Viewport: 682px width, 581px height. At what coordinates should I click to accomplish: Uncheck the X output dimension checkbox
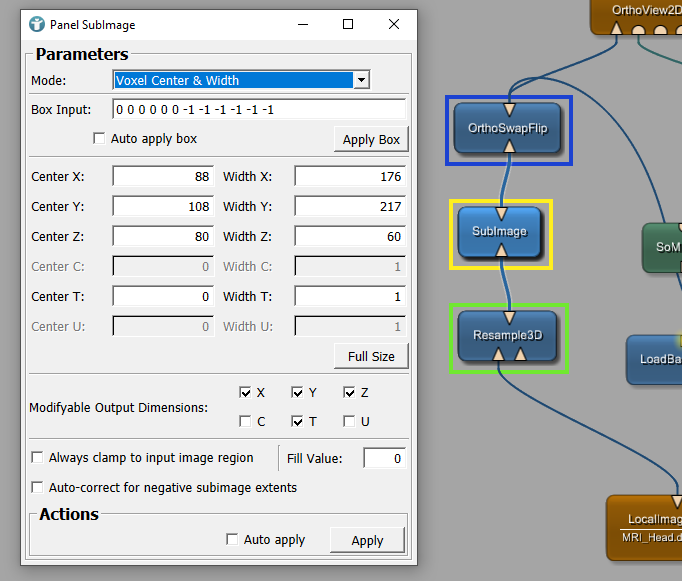(246, 393)
